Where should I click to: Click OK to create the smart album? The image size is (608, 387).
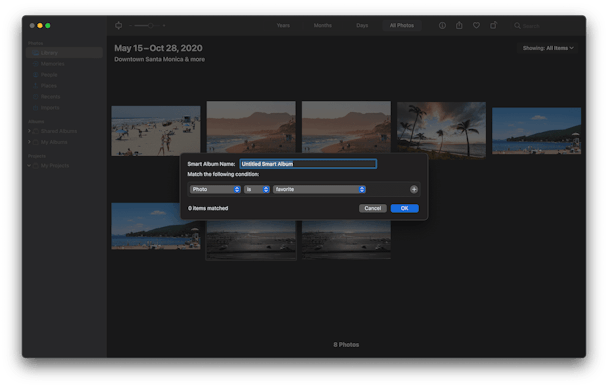(x=404, y=208)
